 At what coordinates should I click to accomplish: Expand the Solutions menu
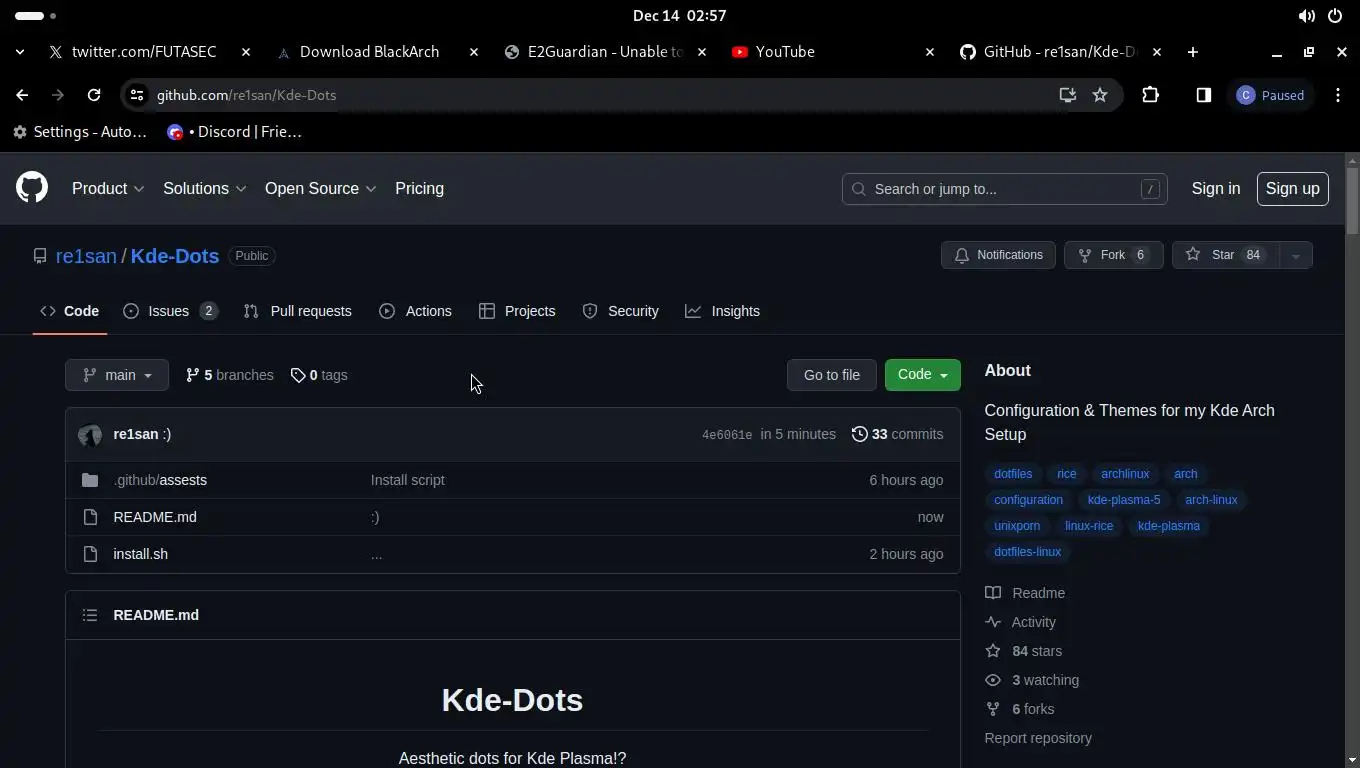coord(204,188)
